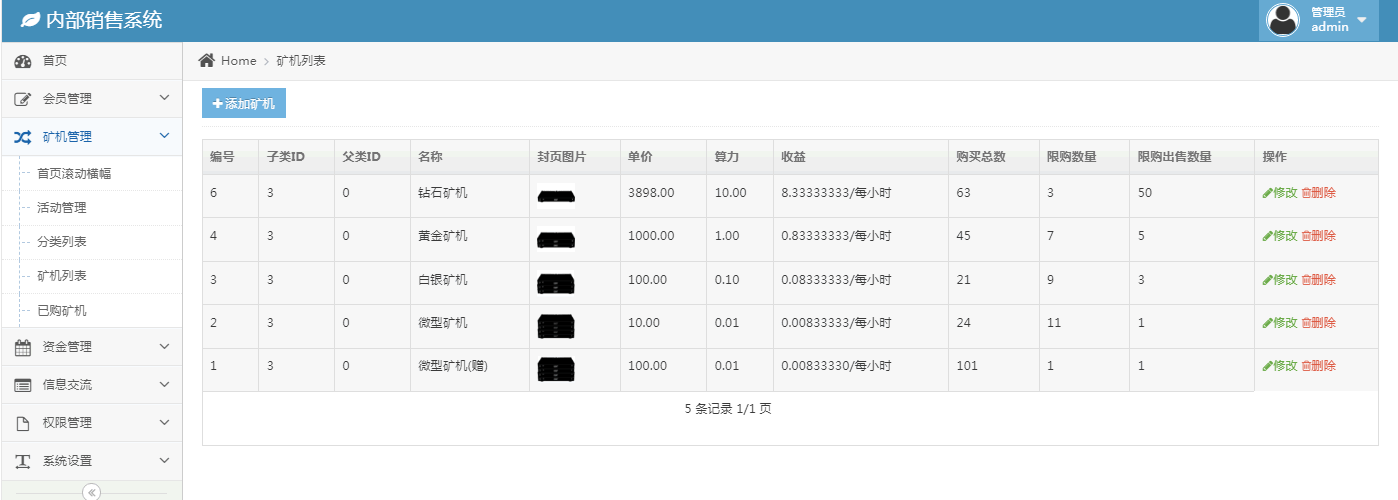Collapse the 矿机管理 menu chevron

point(165,136)
